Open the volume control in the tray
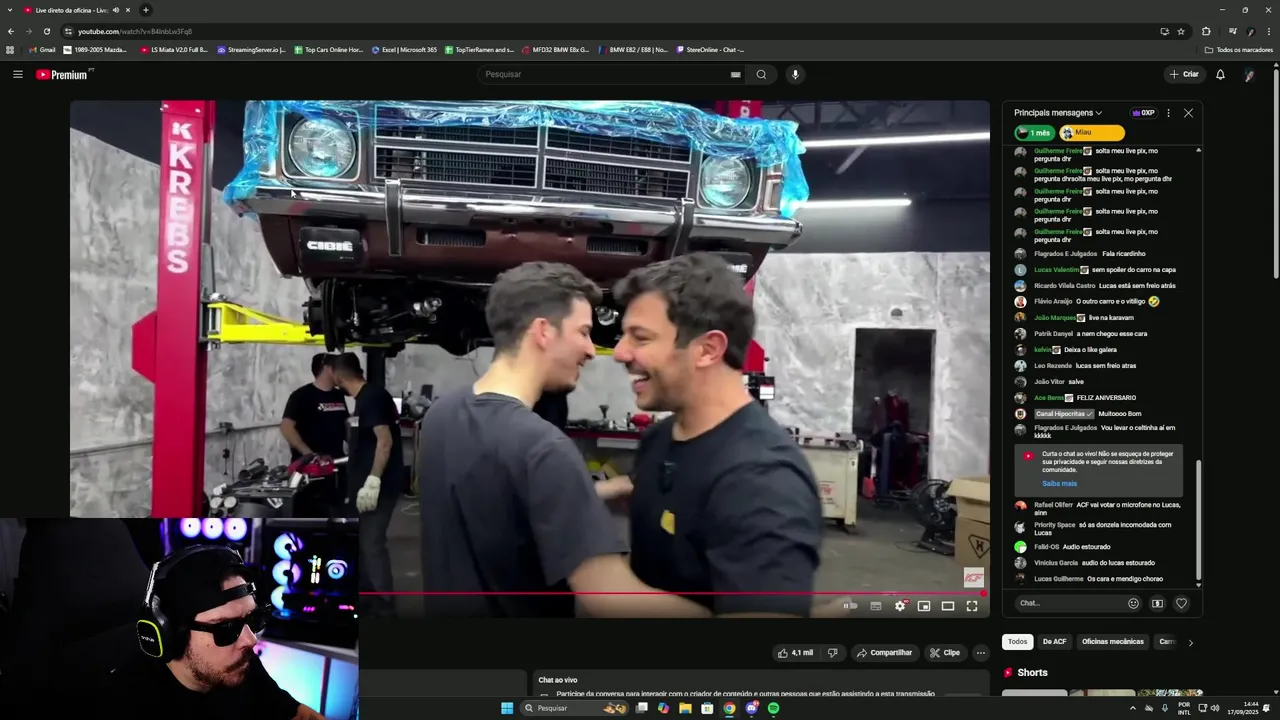1280x720 pixels. [x=1214, y=708]
